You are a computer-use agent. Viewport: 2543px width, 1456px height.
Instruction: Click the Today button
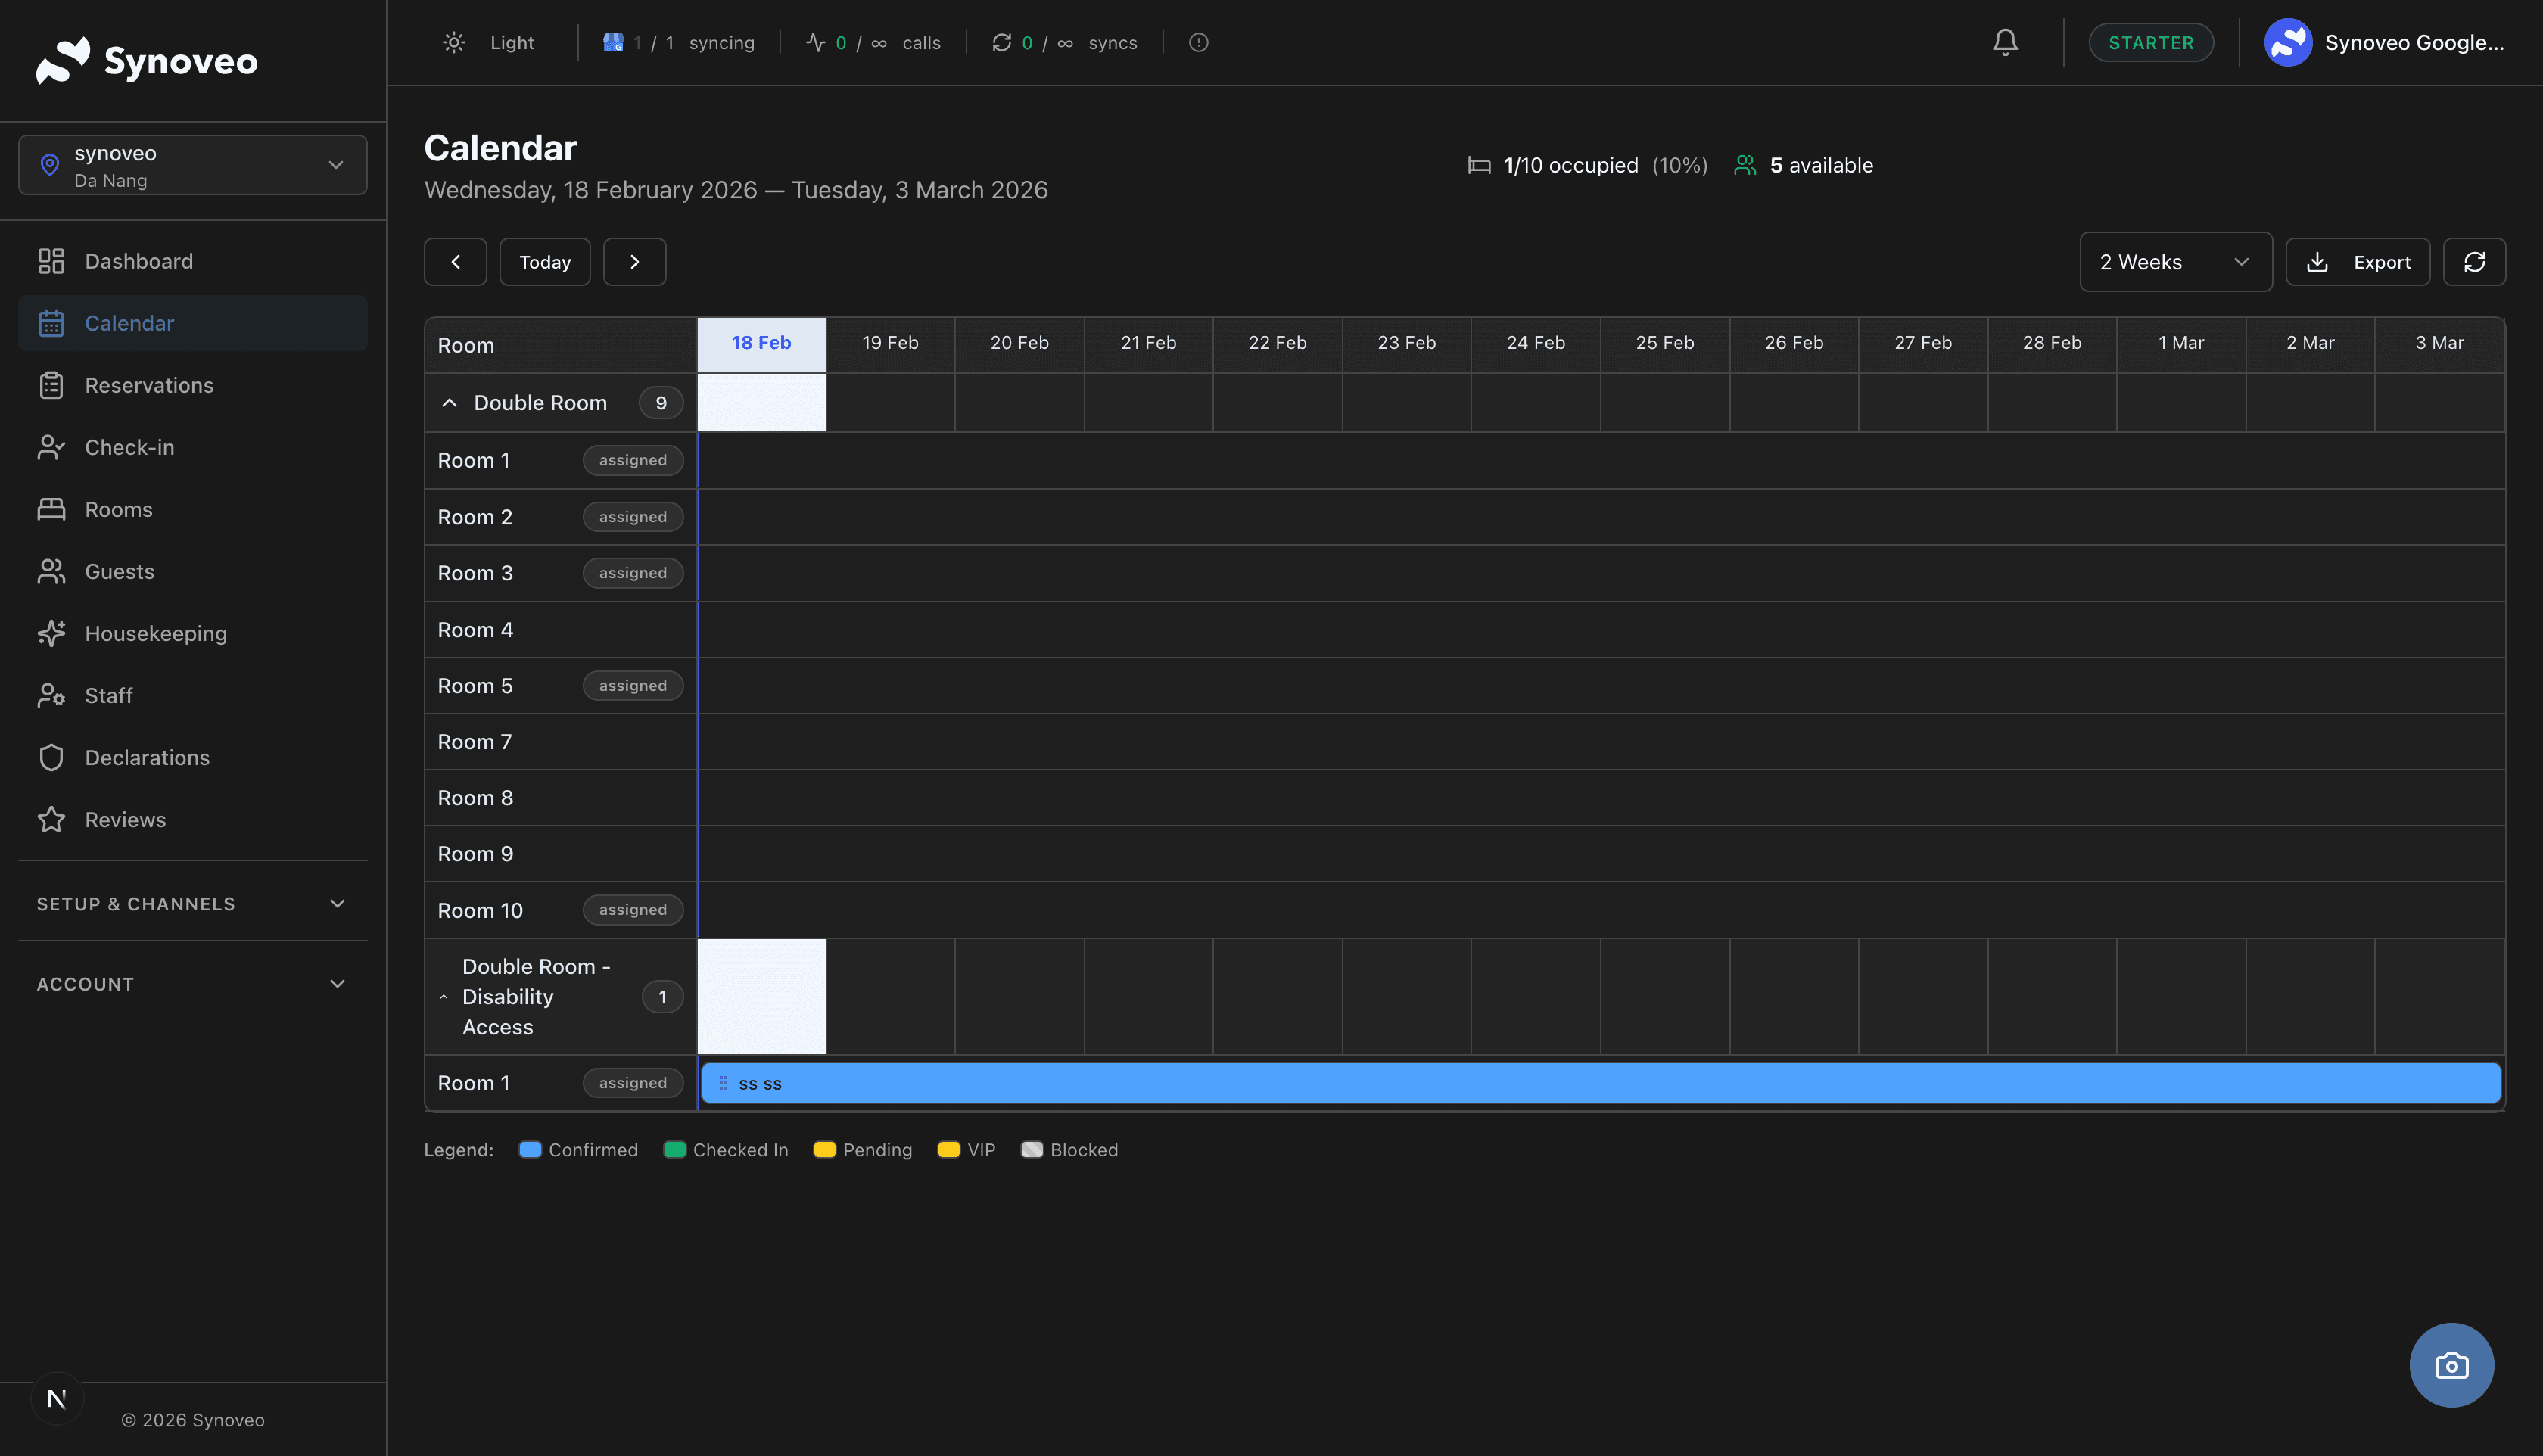544,262
